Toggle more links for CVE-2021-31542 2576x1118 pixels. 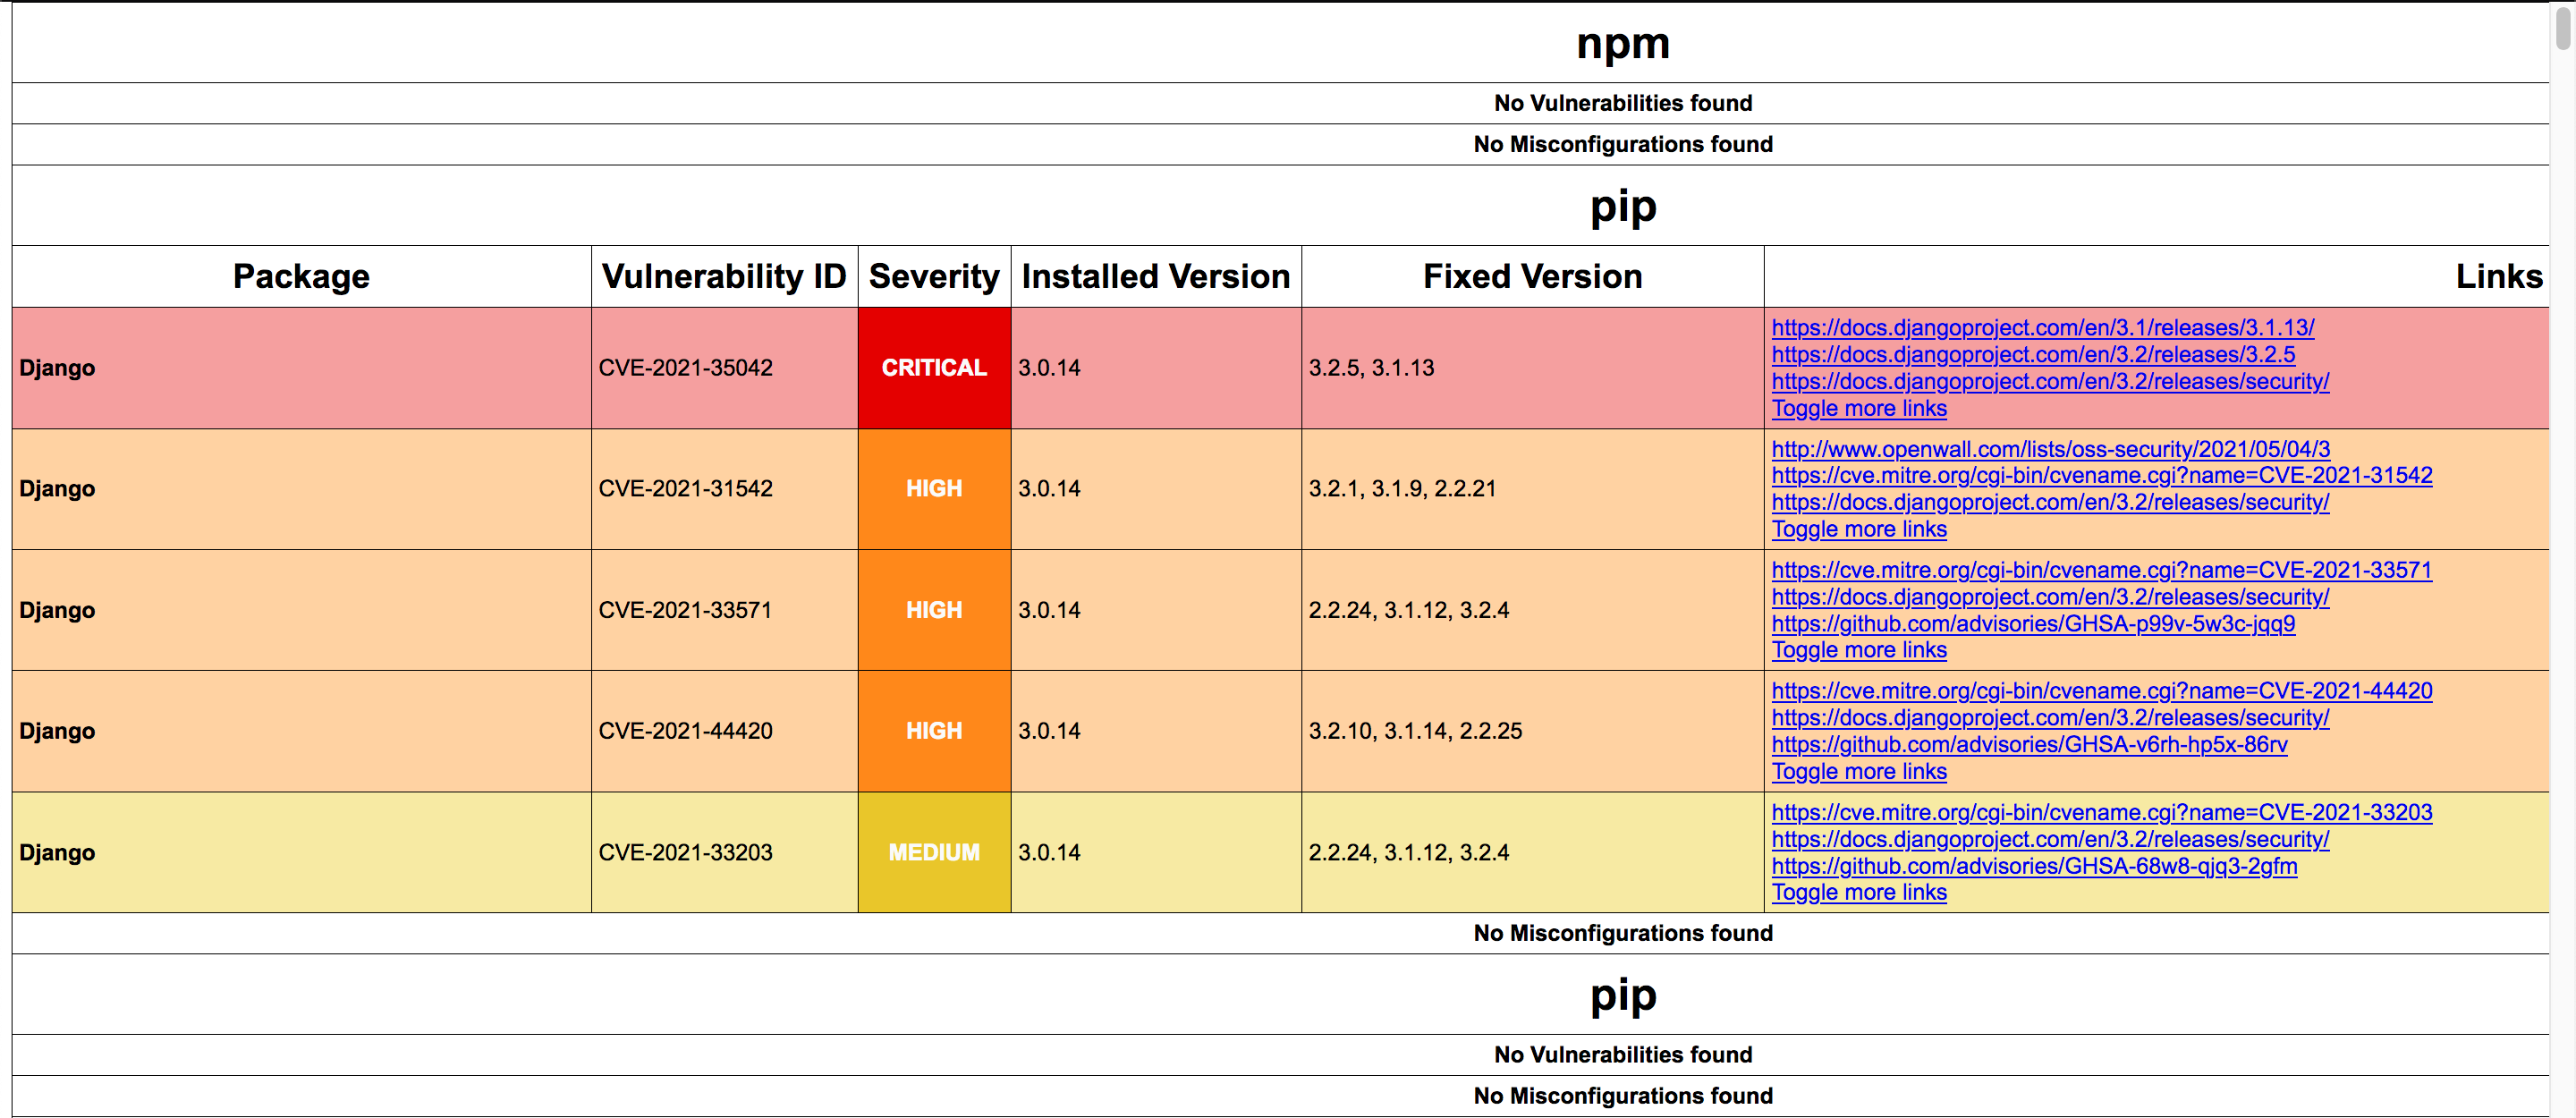click(x=1858, y=529)
